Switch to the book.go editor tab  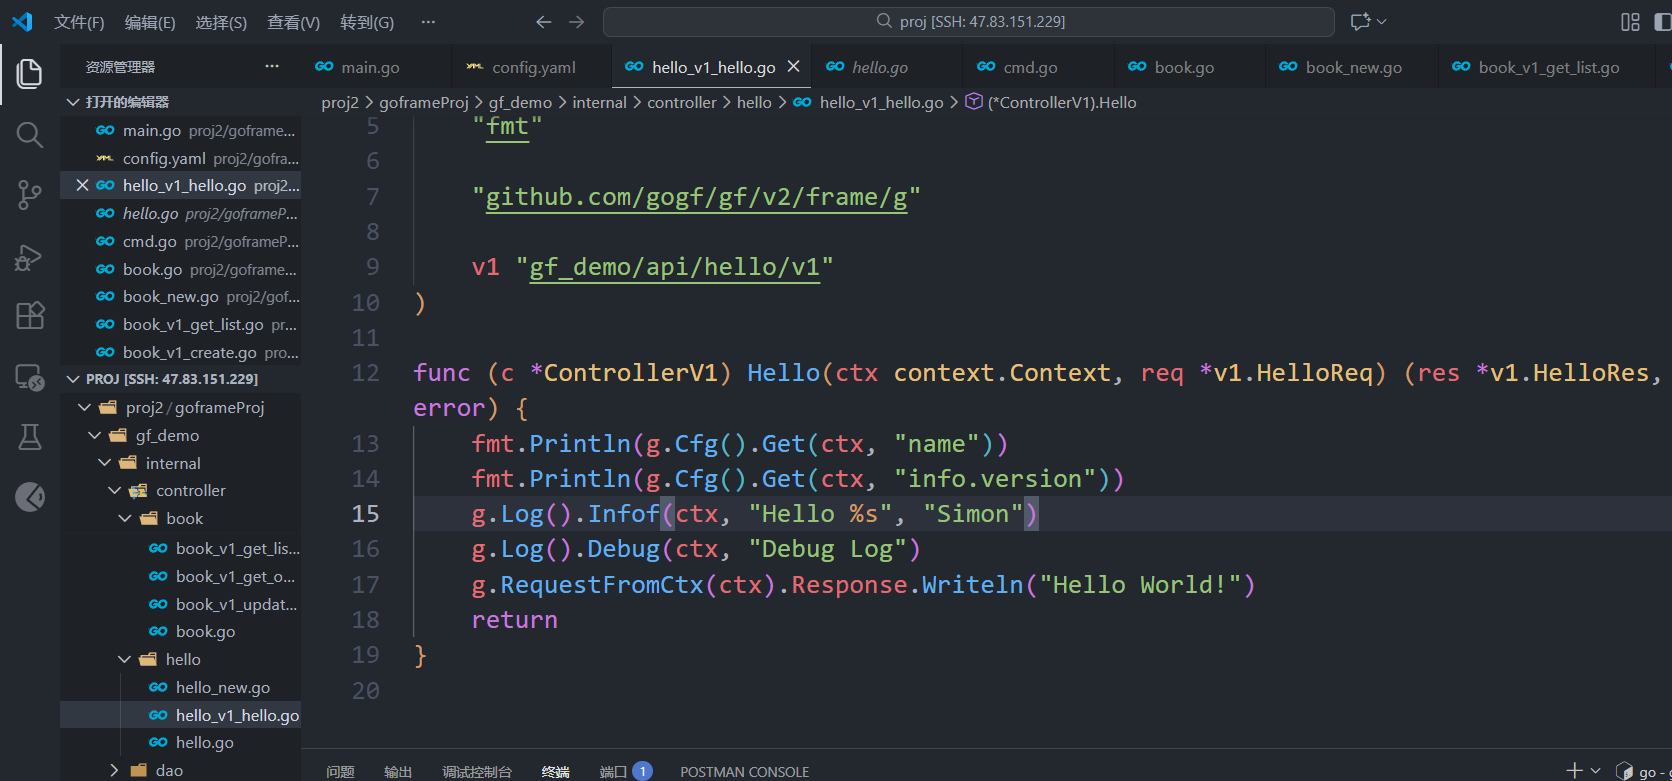click(1188, 67)
